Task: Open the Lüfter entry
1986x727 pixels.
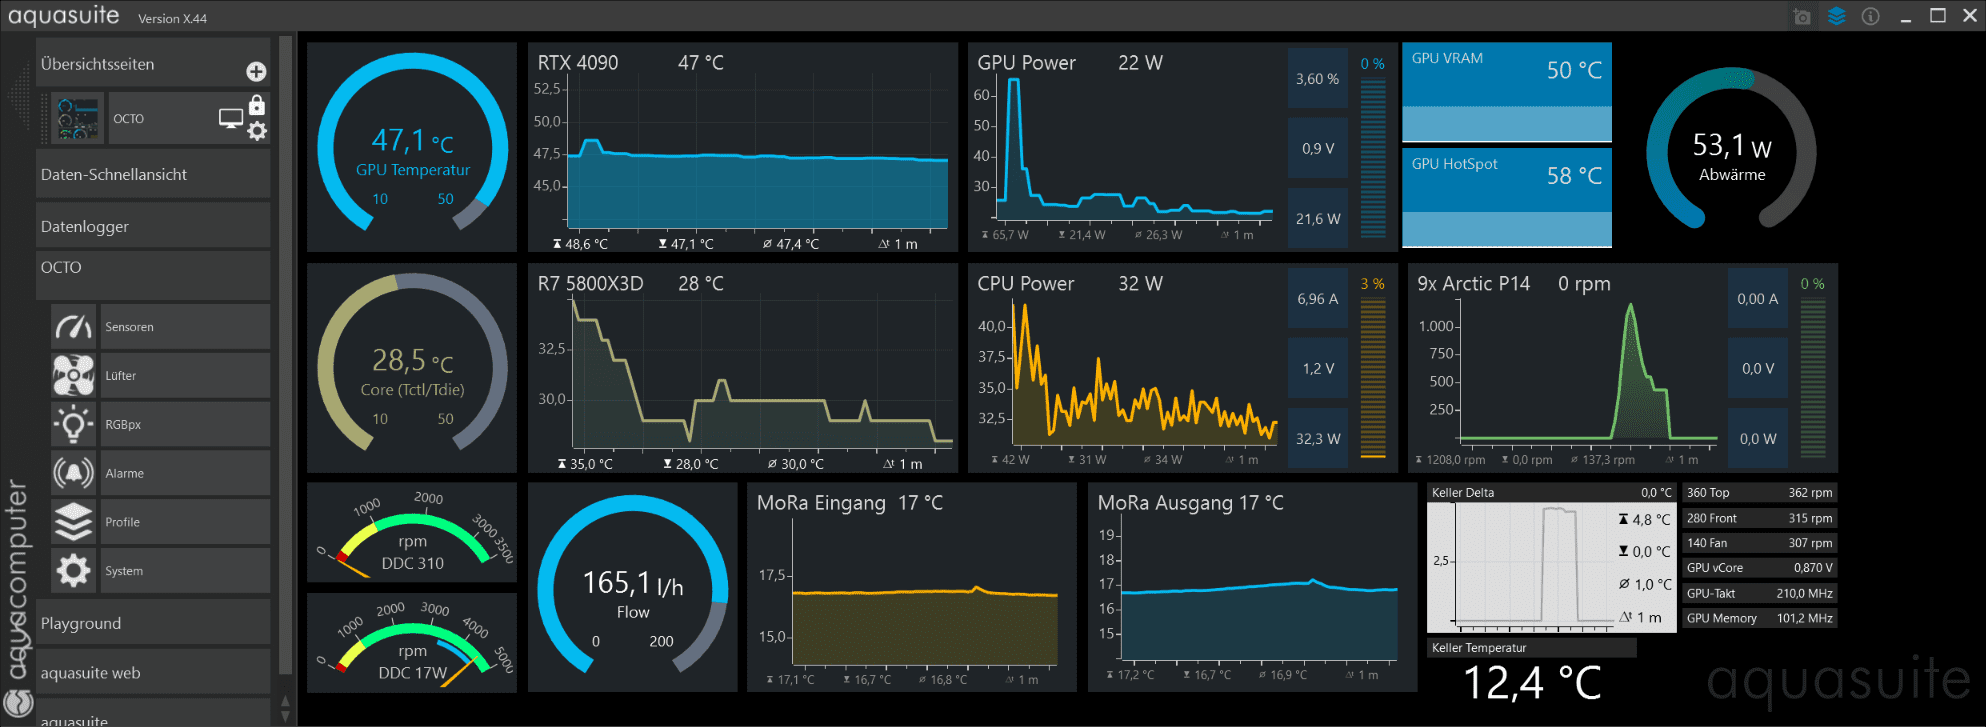Action: (185, 375)
